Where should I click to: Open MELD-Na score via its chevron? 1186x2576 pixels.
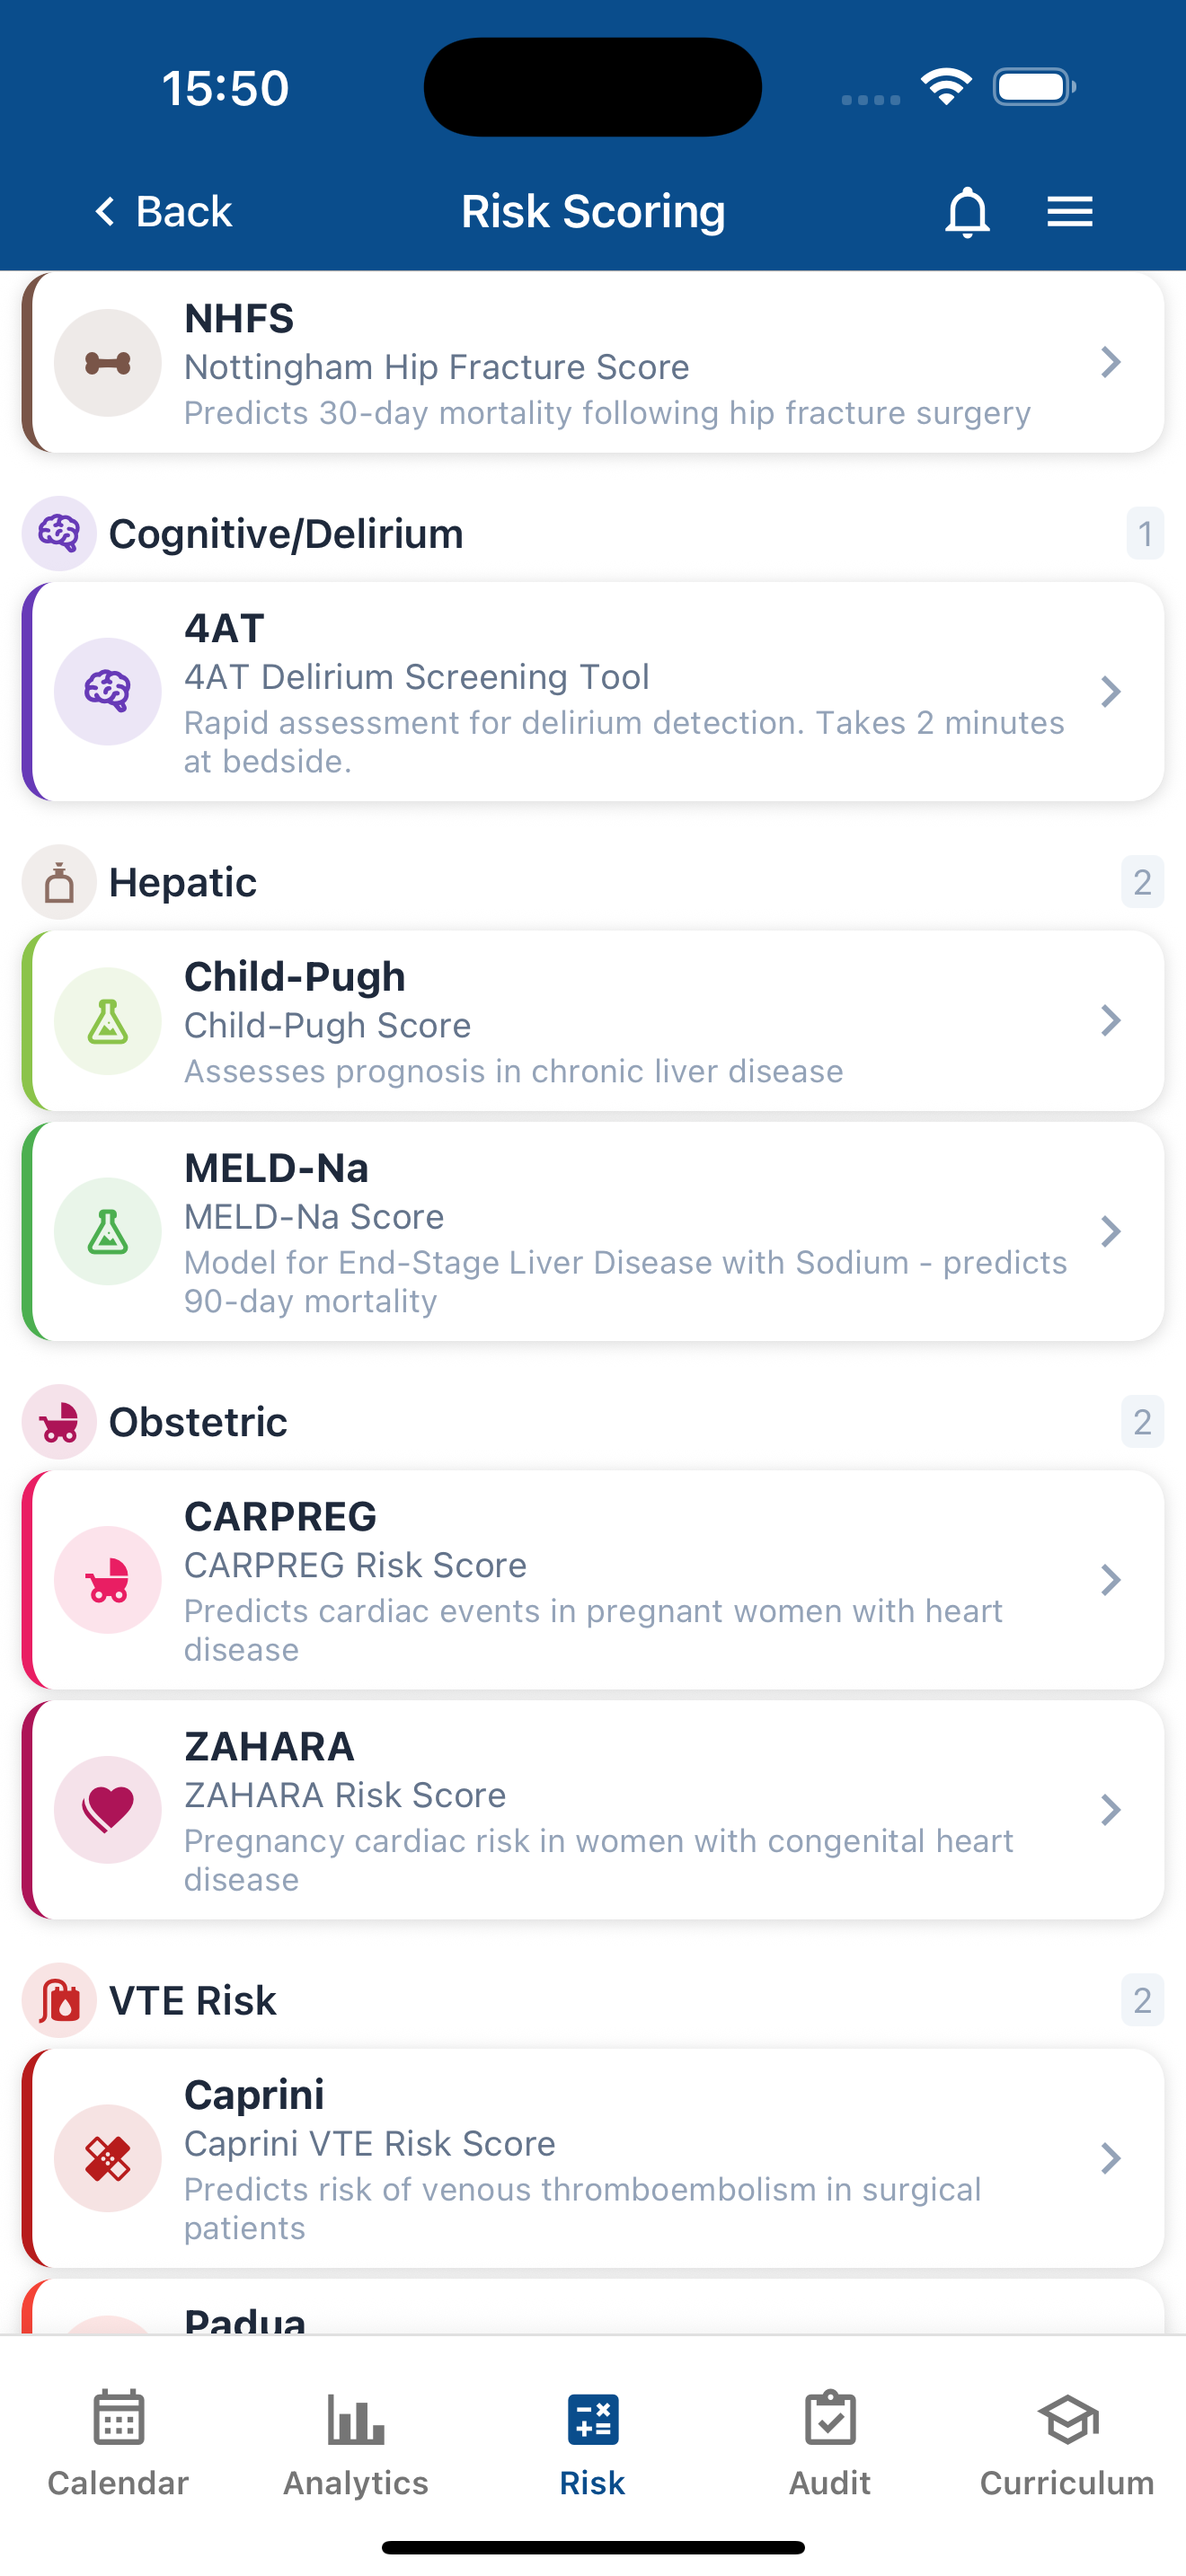[x=1110, y=1231]
